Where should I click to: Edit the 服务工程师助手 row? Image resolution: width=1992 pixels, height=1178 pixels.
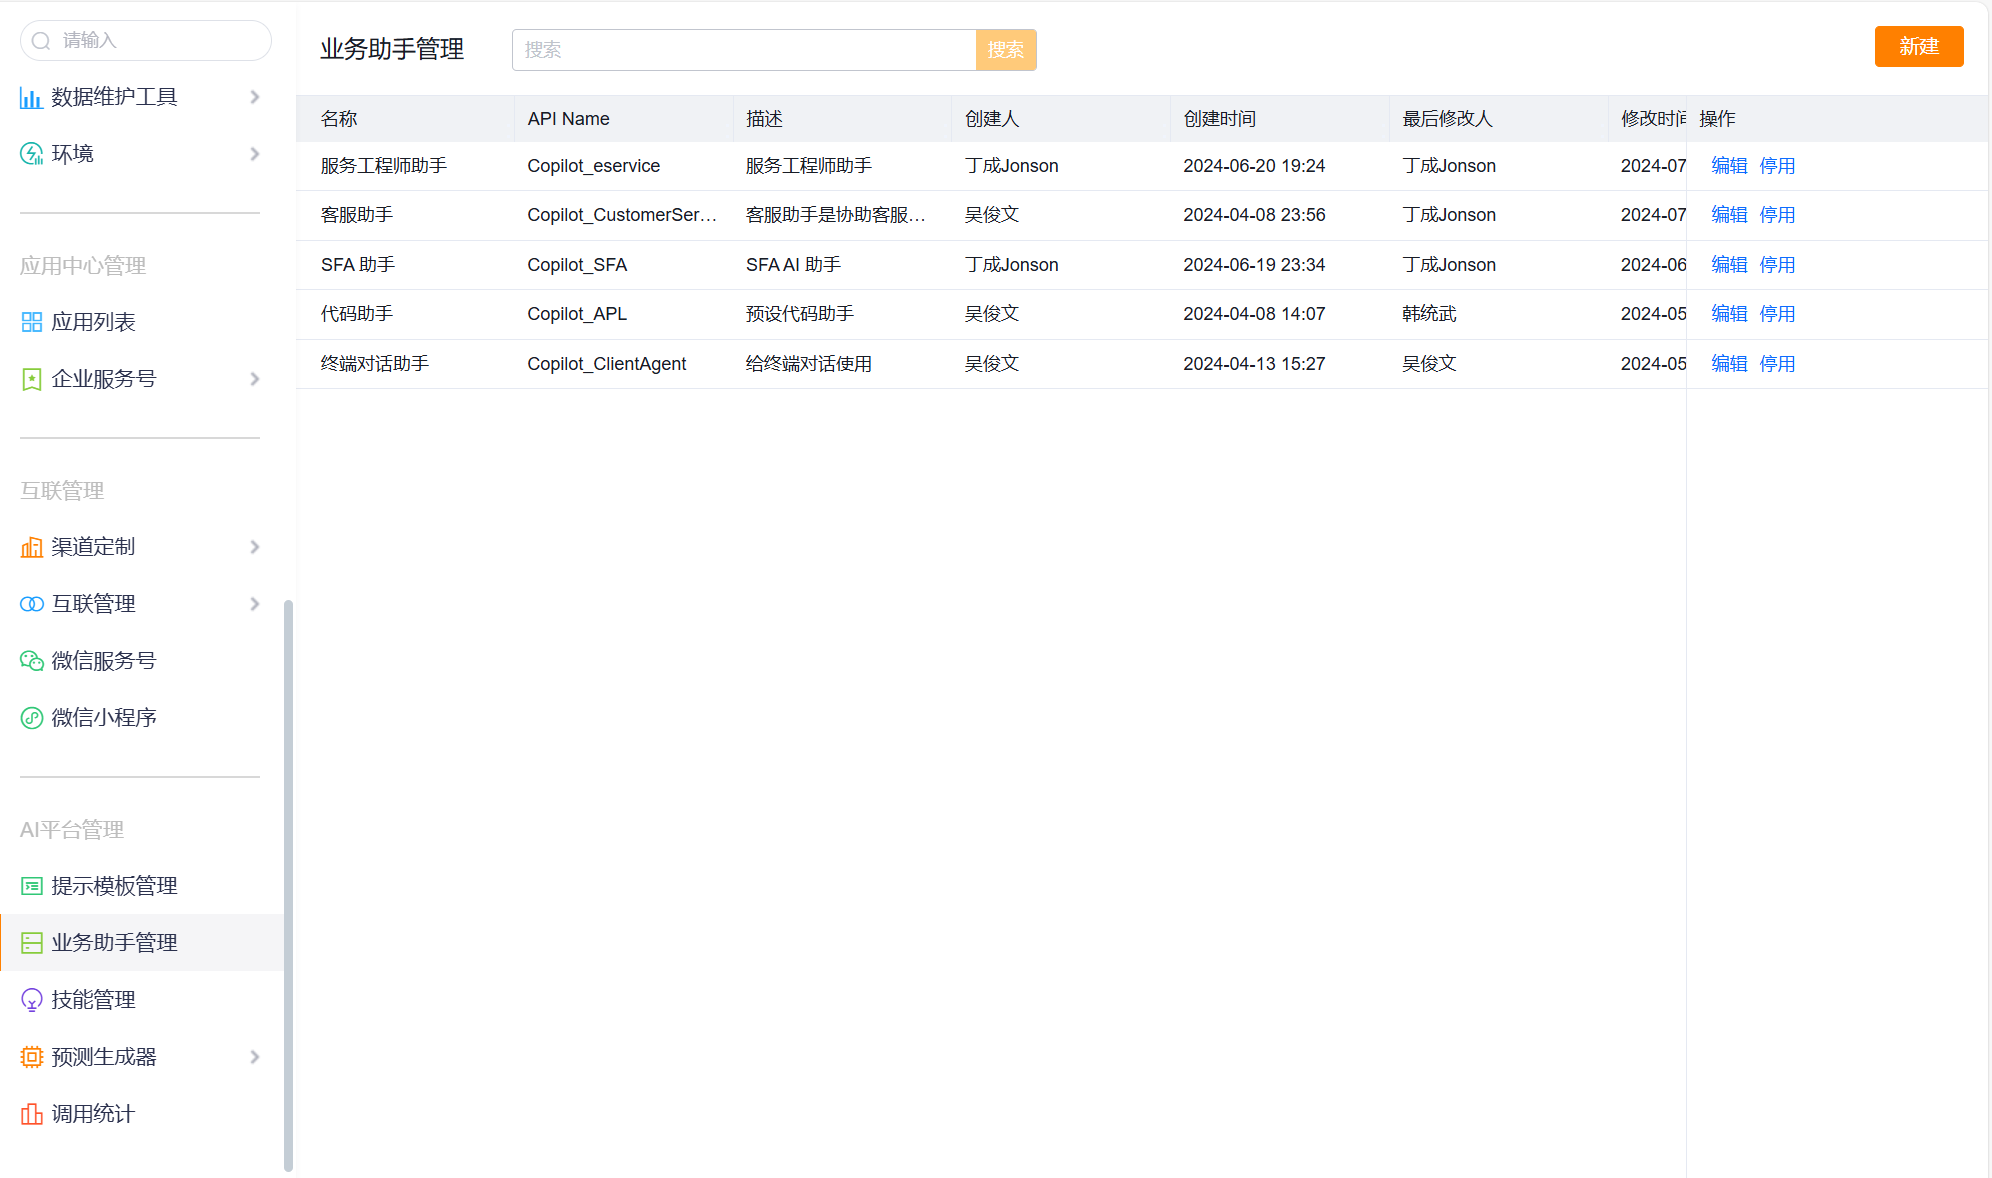(x=1729, y=166)
